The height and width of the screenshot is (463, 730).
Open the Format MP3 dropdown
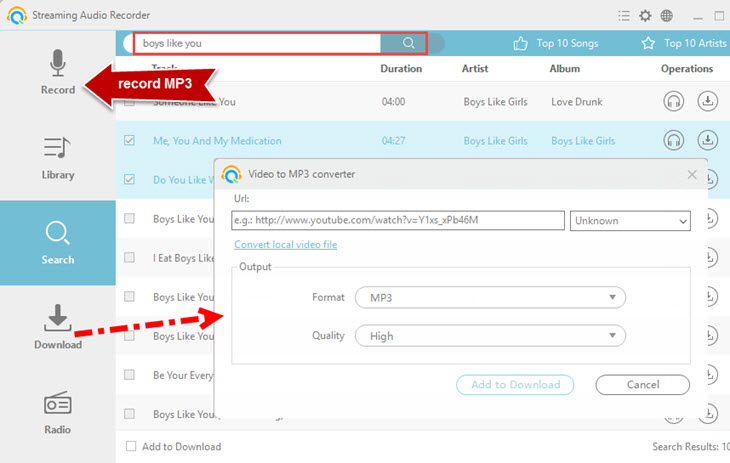click(x=490, y=298)
